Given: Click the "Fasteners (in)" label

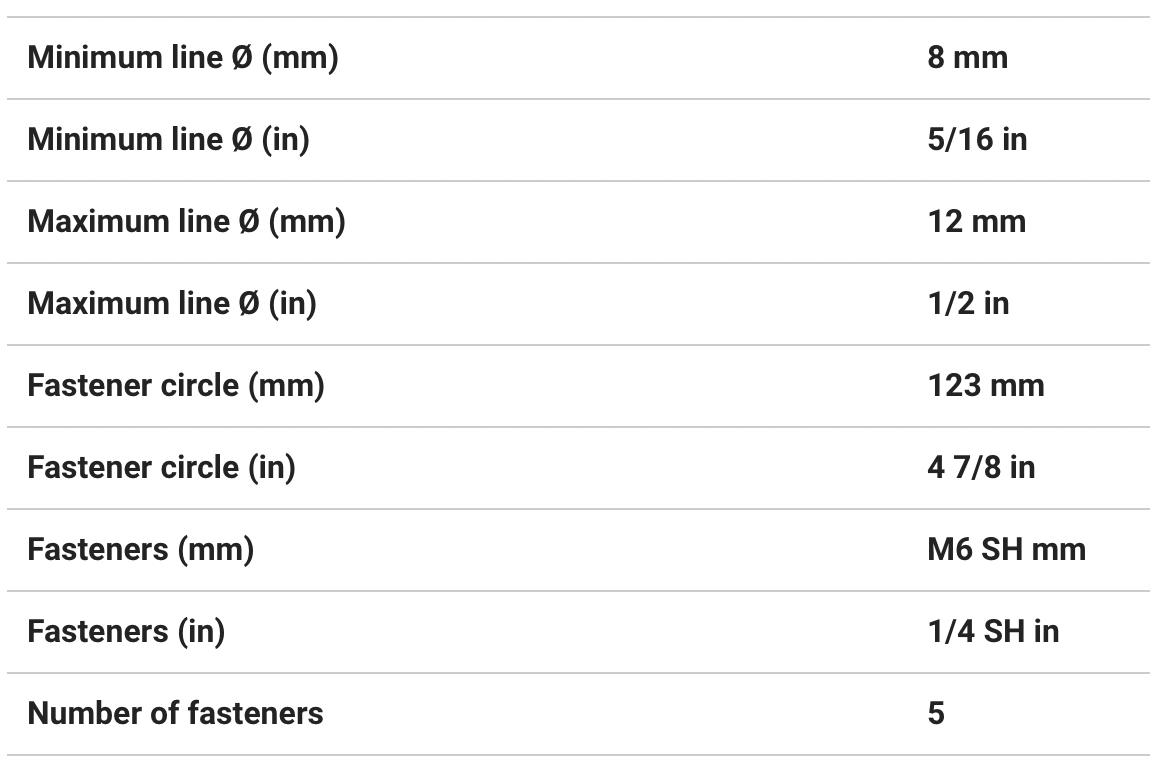Looking at the screenshot, I should (126, 632).
